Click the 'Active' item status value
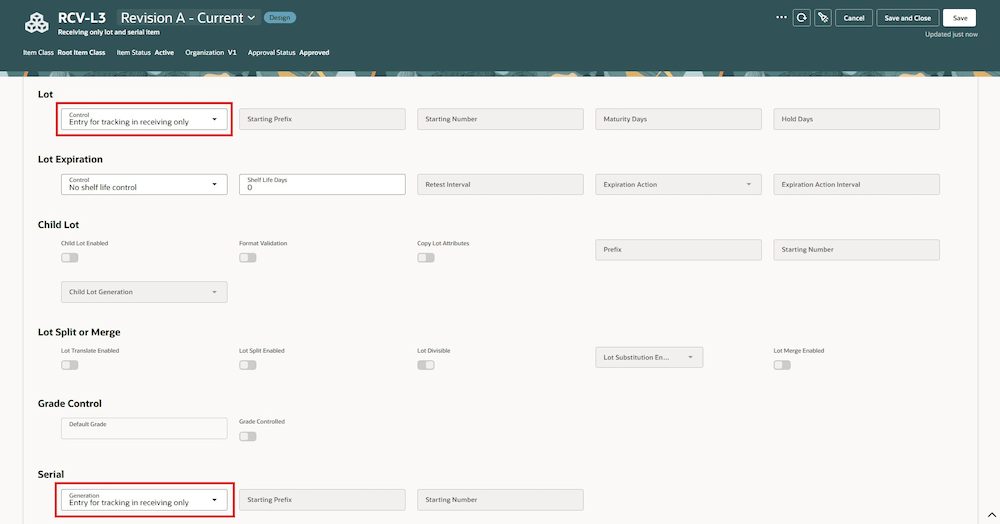Image resolution: width=1000 pixels, height=524 pixels. [164, 52]
